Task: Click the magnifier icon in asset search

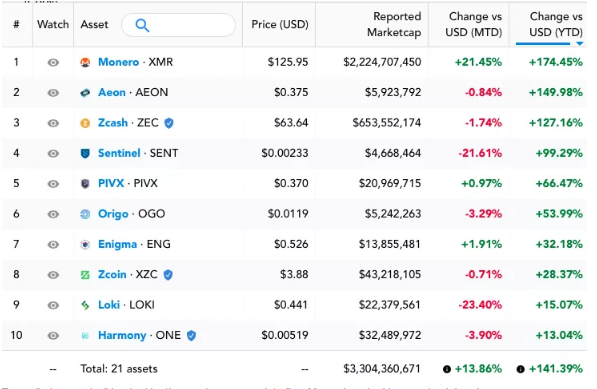Action: point(142,25)
